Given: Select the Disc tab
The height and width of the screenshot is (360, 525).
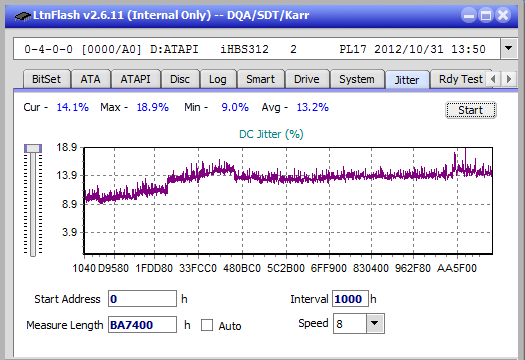Looking at the screenshot, I should (x=180, y=79).
